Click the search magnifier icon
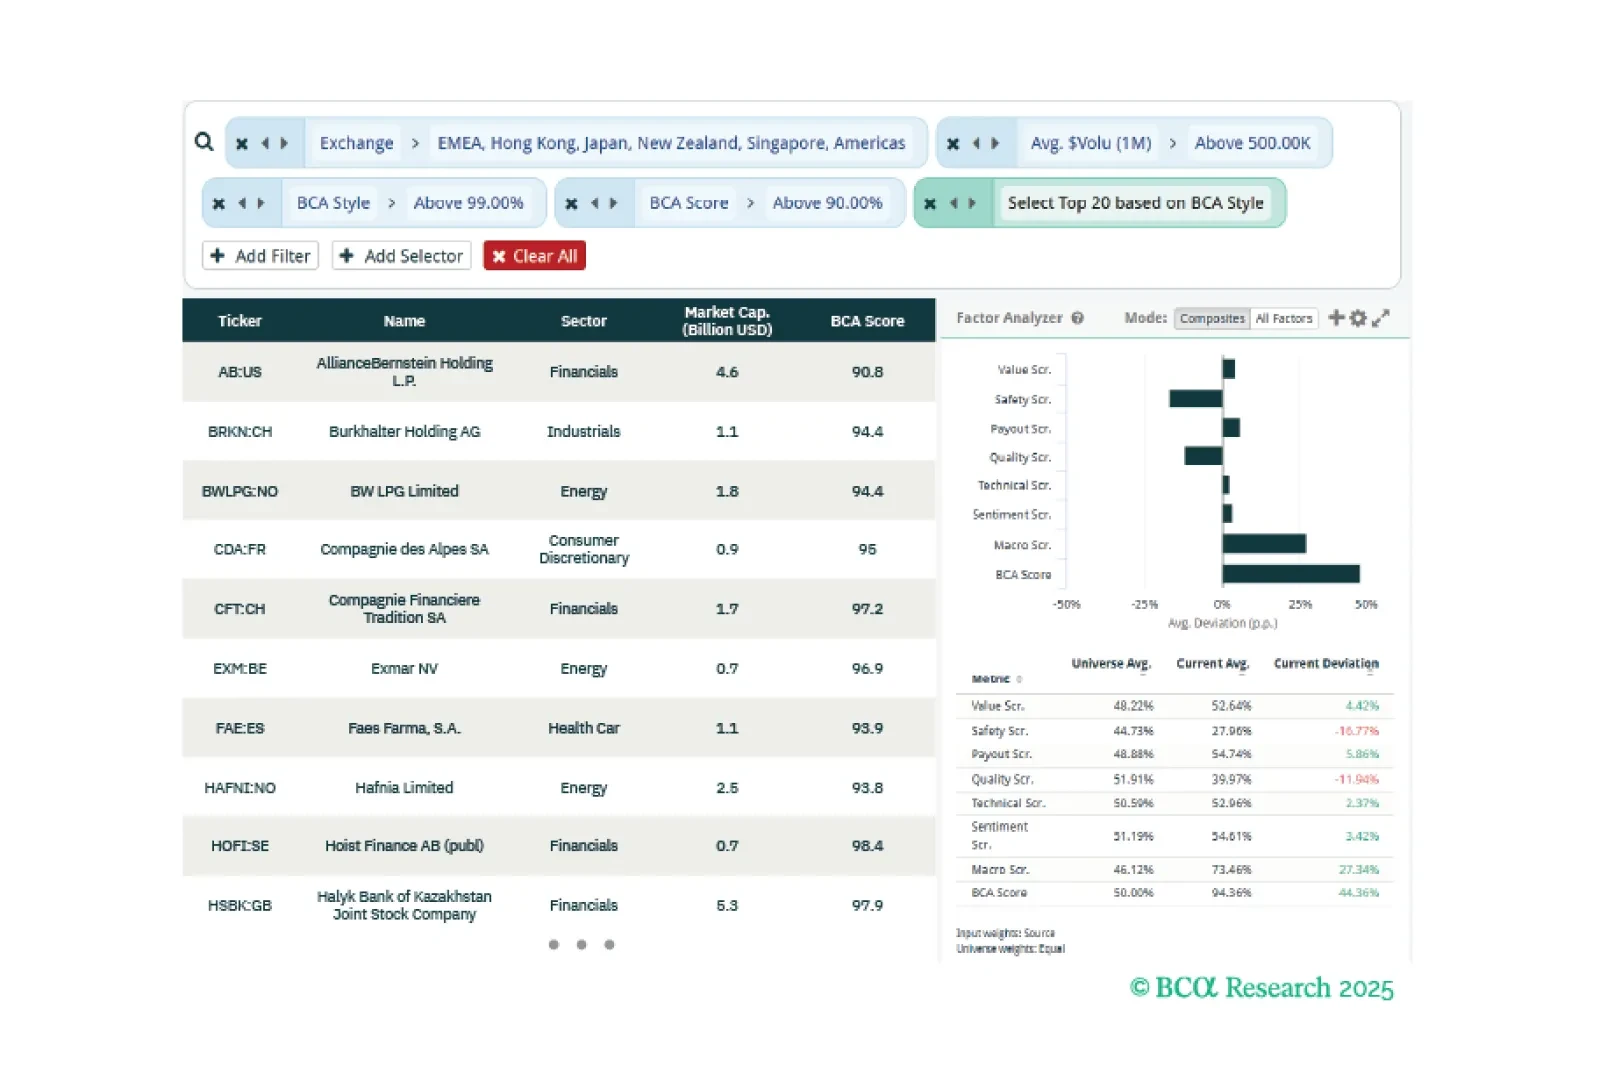The height and width of the screenshot is (1081, 1600). pos(204,142)
